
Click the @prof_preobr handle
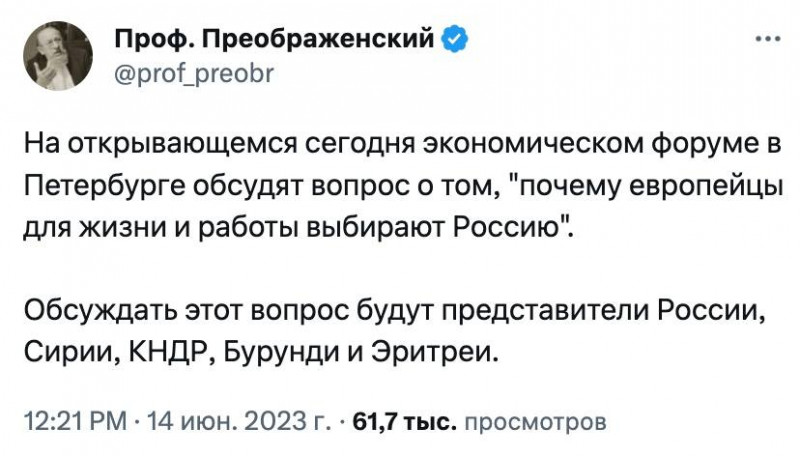point(194,73)
